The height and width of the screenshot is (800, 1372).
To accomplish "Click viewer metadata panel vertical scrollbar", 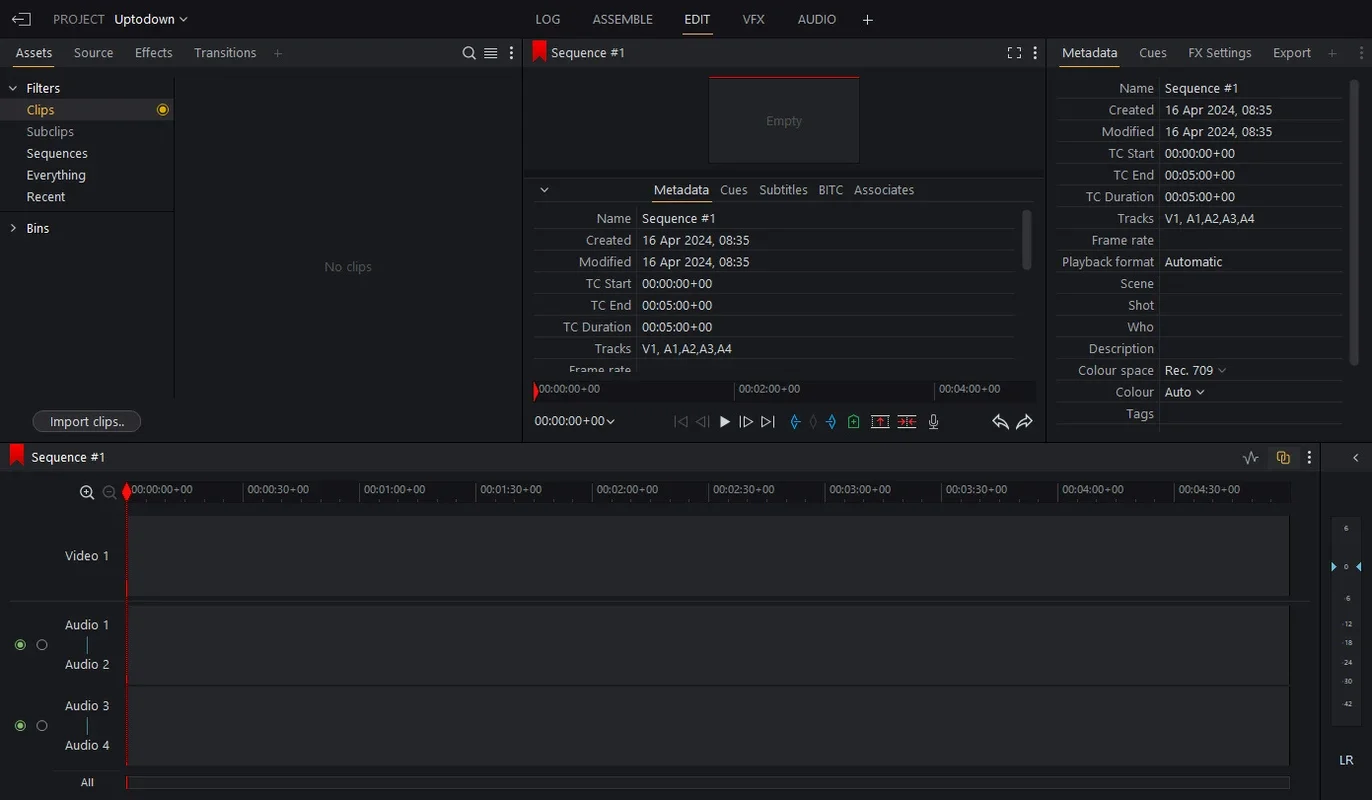I will click(1027, 239).
